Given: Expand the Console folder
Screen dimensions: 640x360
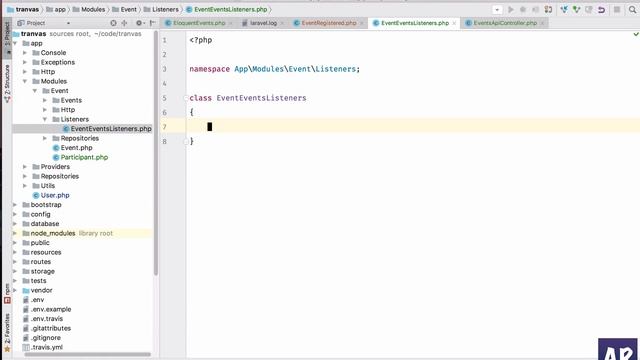Looking at the screenshot, I should click(25, 53).
